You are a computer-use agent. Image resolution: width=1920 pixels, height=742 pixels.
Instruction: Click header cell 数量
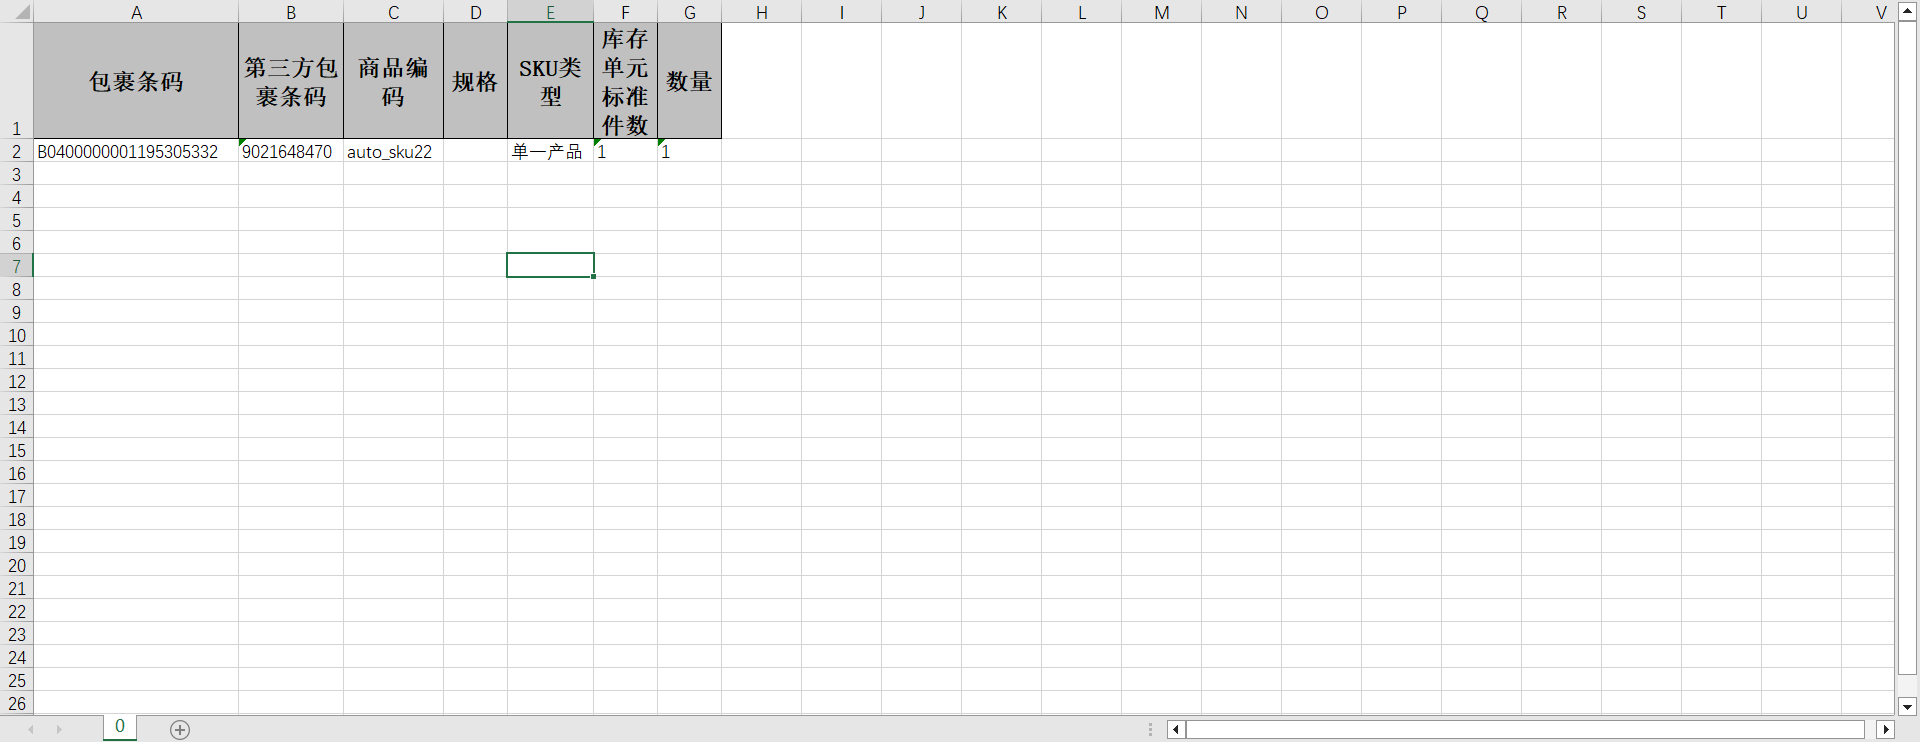click(x=689, y=81)
